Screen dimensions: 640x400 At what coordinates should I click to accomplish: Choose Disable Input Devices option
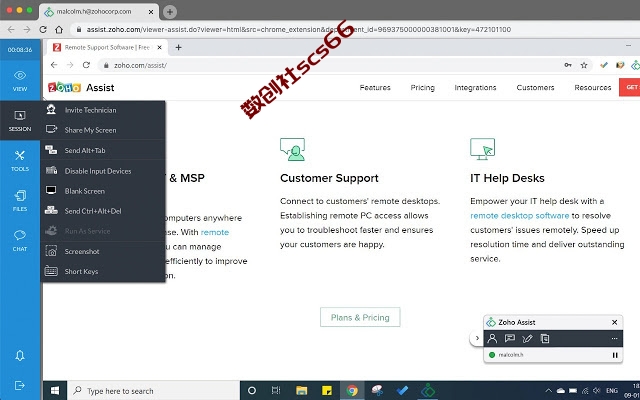(103, 171)
